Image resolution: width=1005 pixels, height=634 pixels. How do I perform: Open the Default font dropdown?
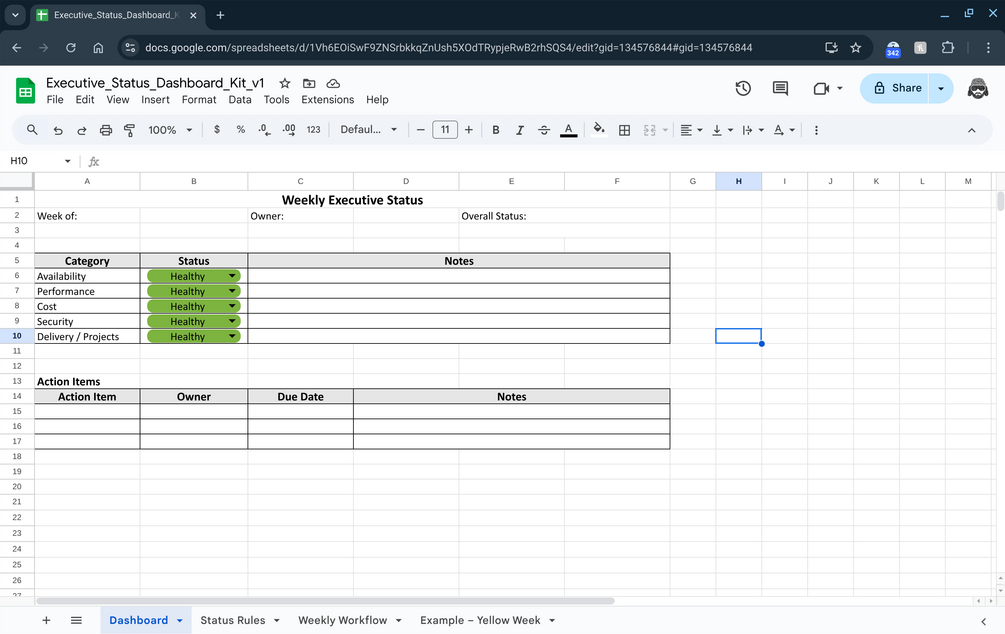(x=369, y=129)
